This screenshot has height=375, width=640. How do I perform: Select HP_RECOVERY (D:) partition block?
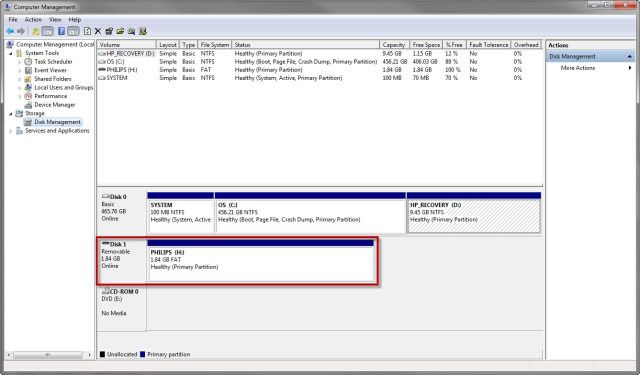[474, 213]
